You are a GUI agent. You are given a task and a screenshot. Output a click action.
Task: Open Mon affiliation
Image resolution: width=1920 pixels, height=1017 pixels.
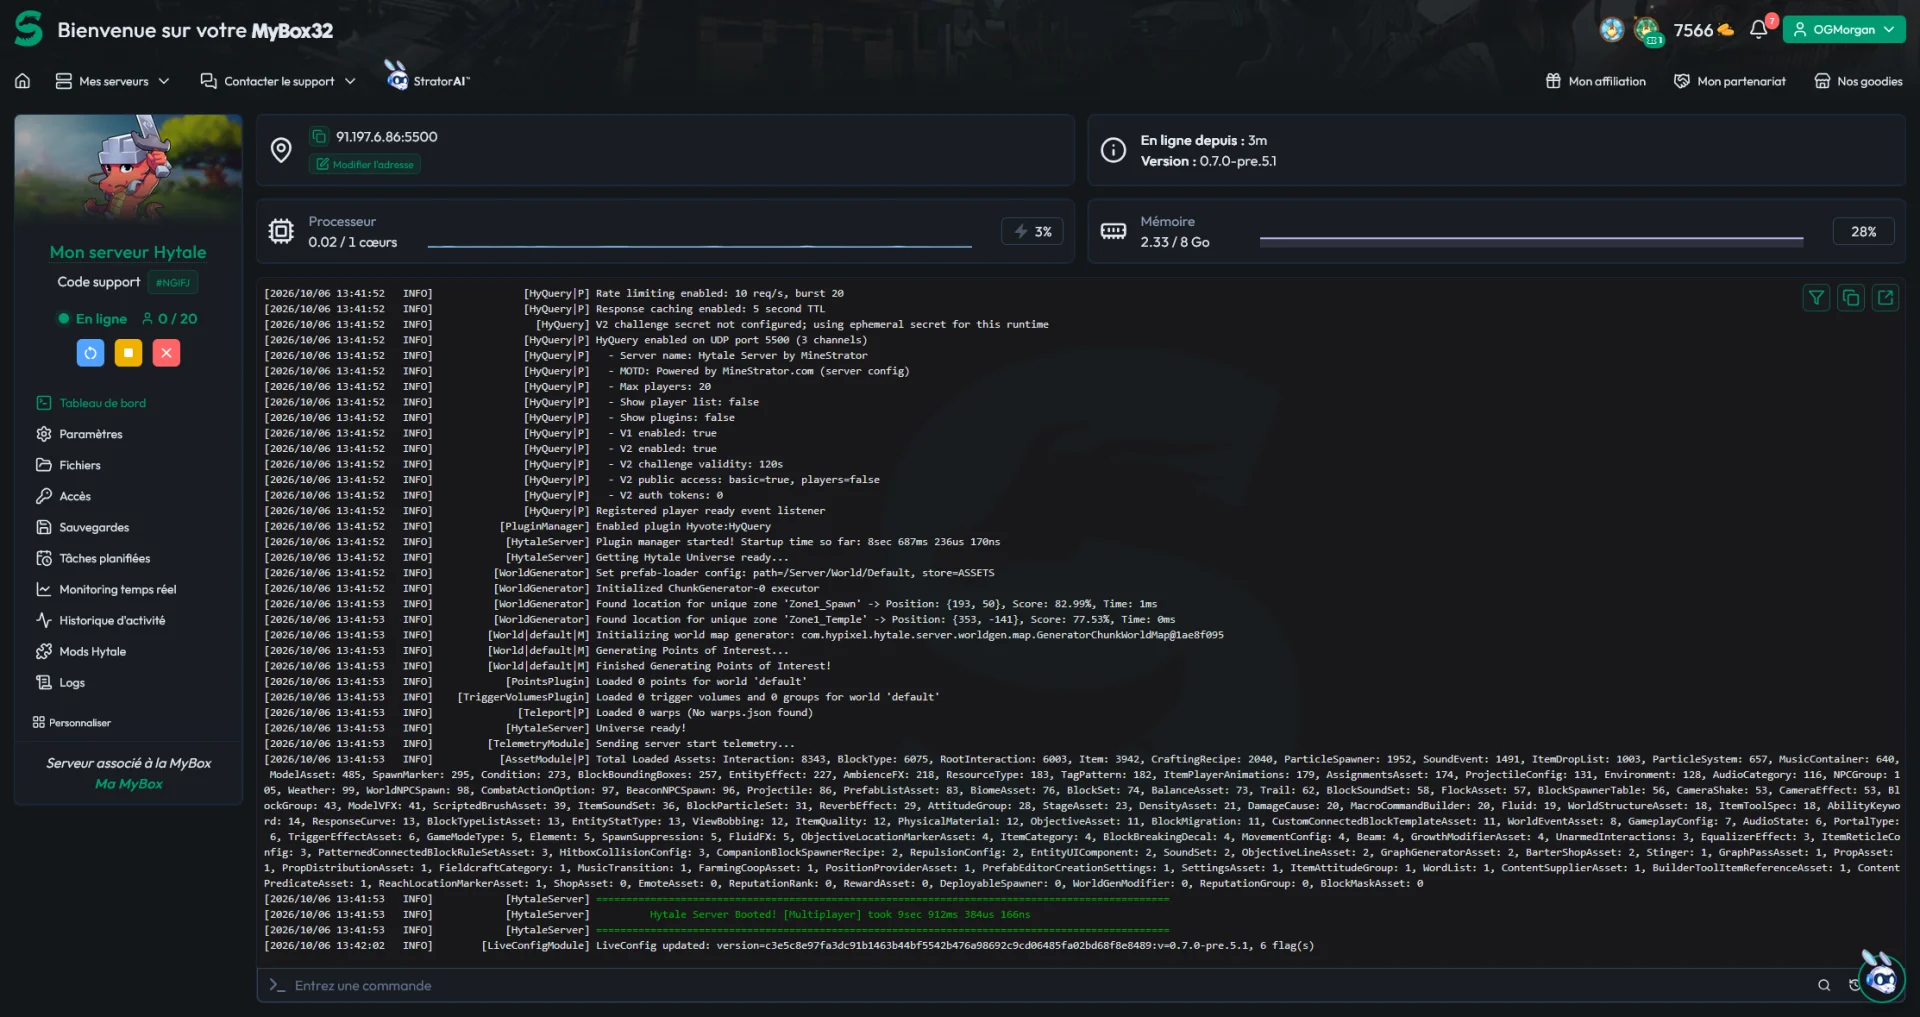[1595, 81]
